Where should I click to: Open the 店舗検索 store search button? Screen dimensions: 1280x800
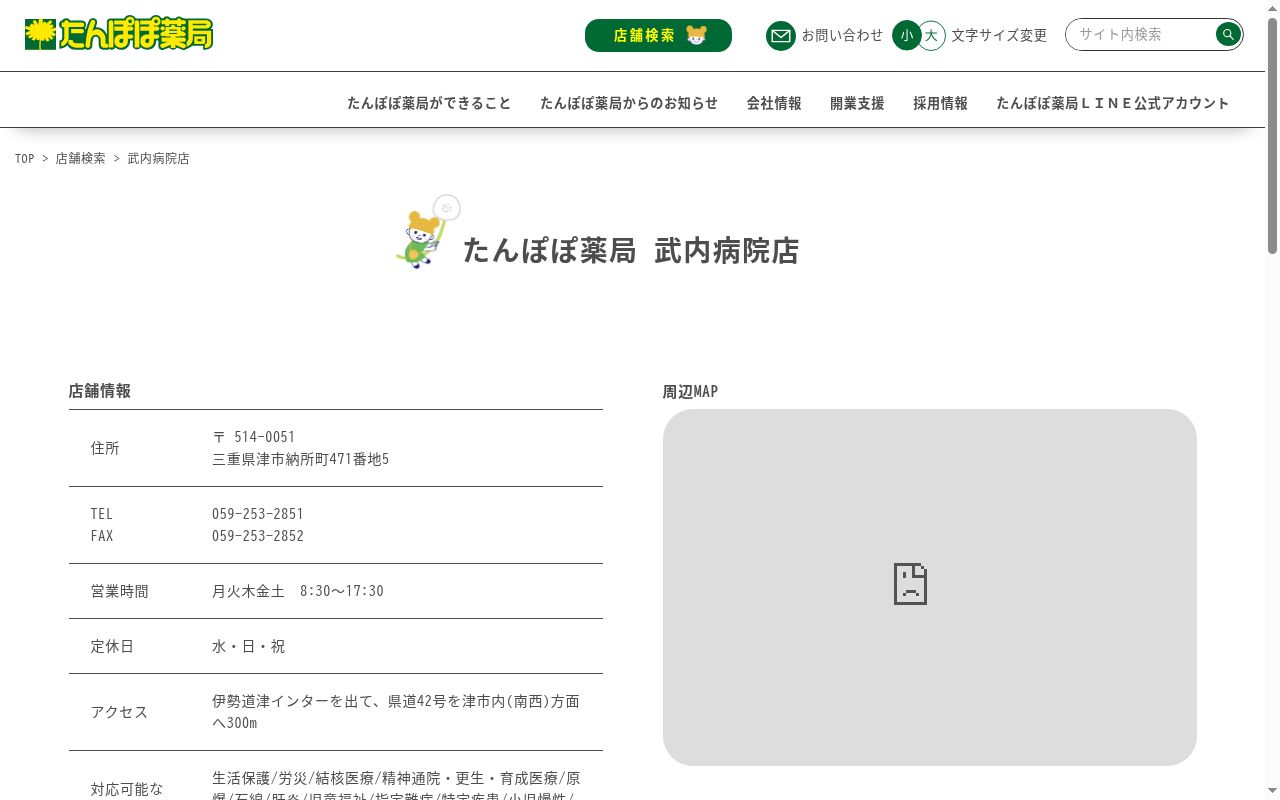[658, 35]
